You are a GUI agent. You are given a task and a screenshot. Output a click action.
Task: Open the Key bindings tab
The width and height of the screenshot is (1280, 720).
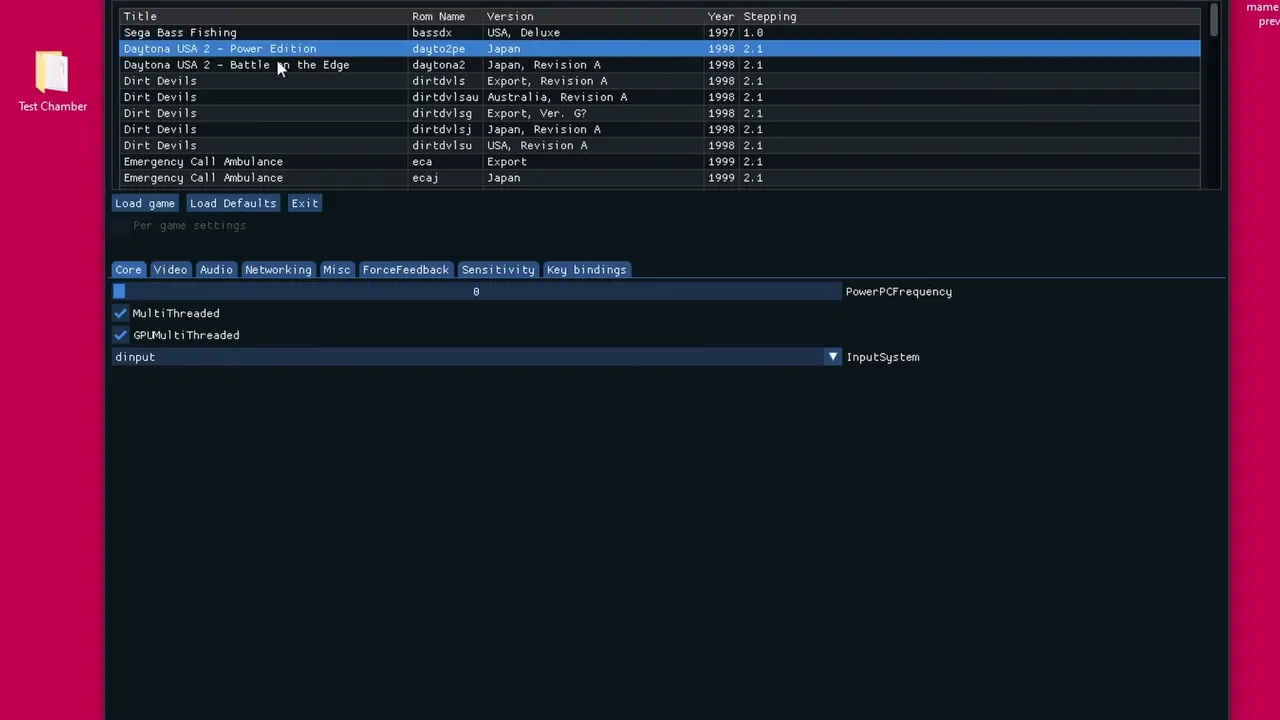tap(586, 269)
